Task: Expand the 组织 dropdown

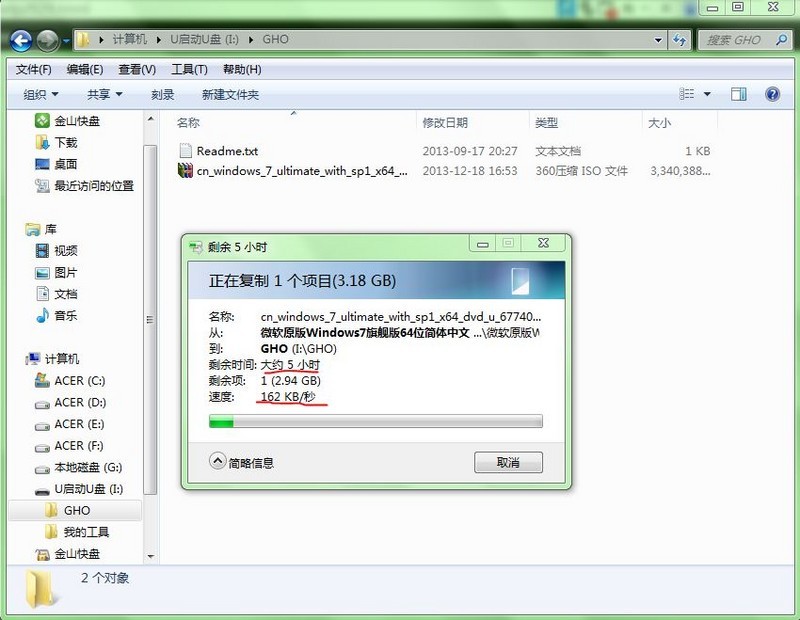Action: (41, 94)
